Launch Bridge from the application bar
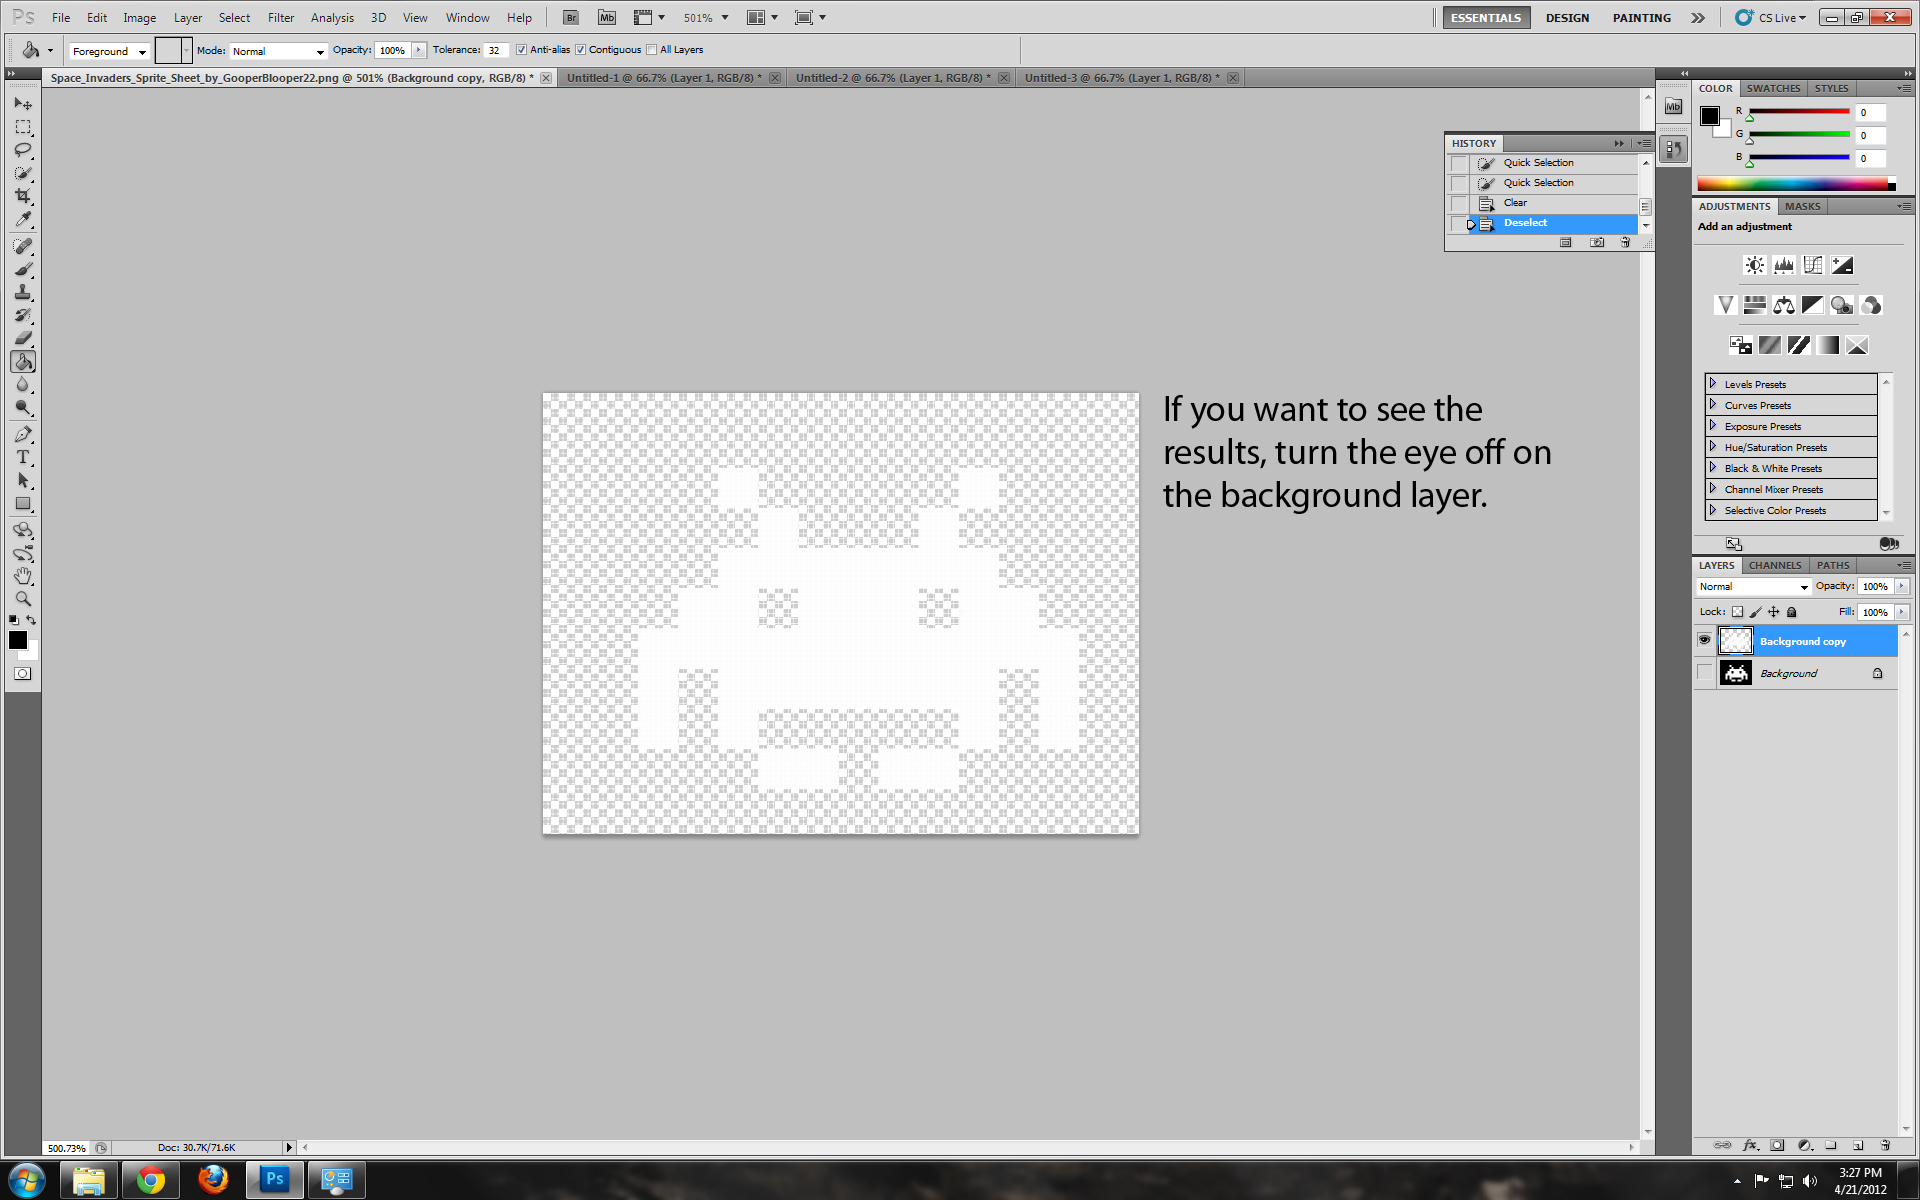Image resolution: width=1920 pixels, height=1200 pixels. 570,17
